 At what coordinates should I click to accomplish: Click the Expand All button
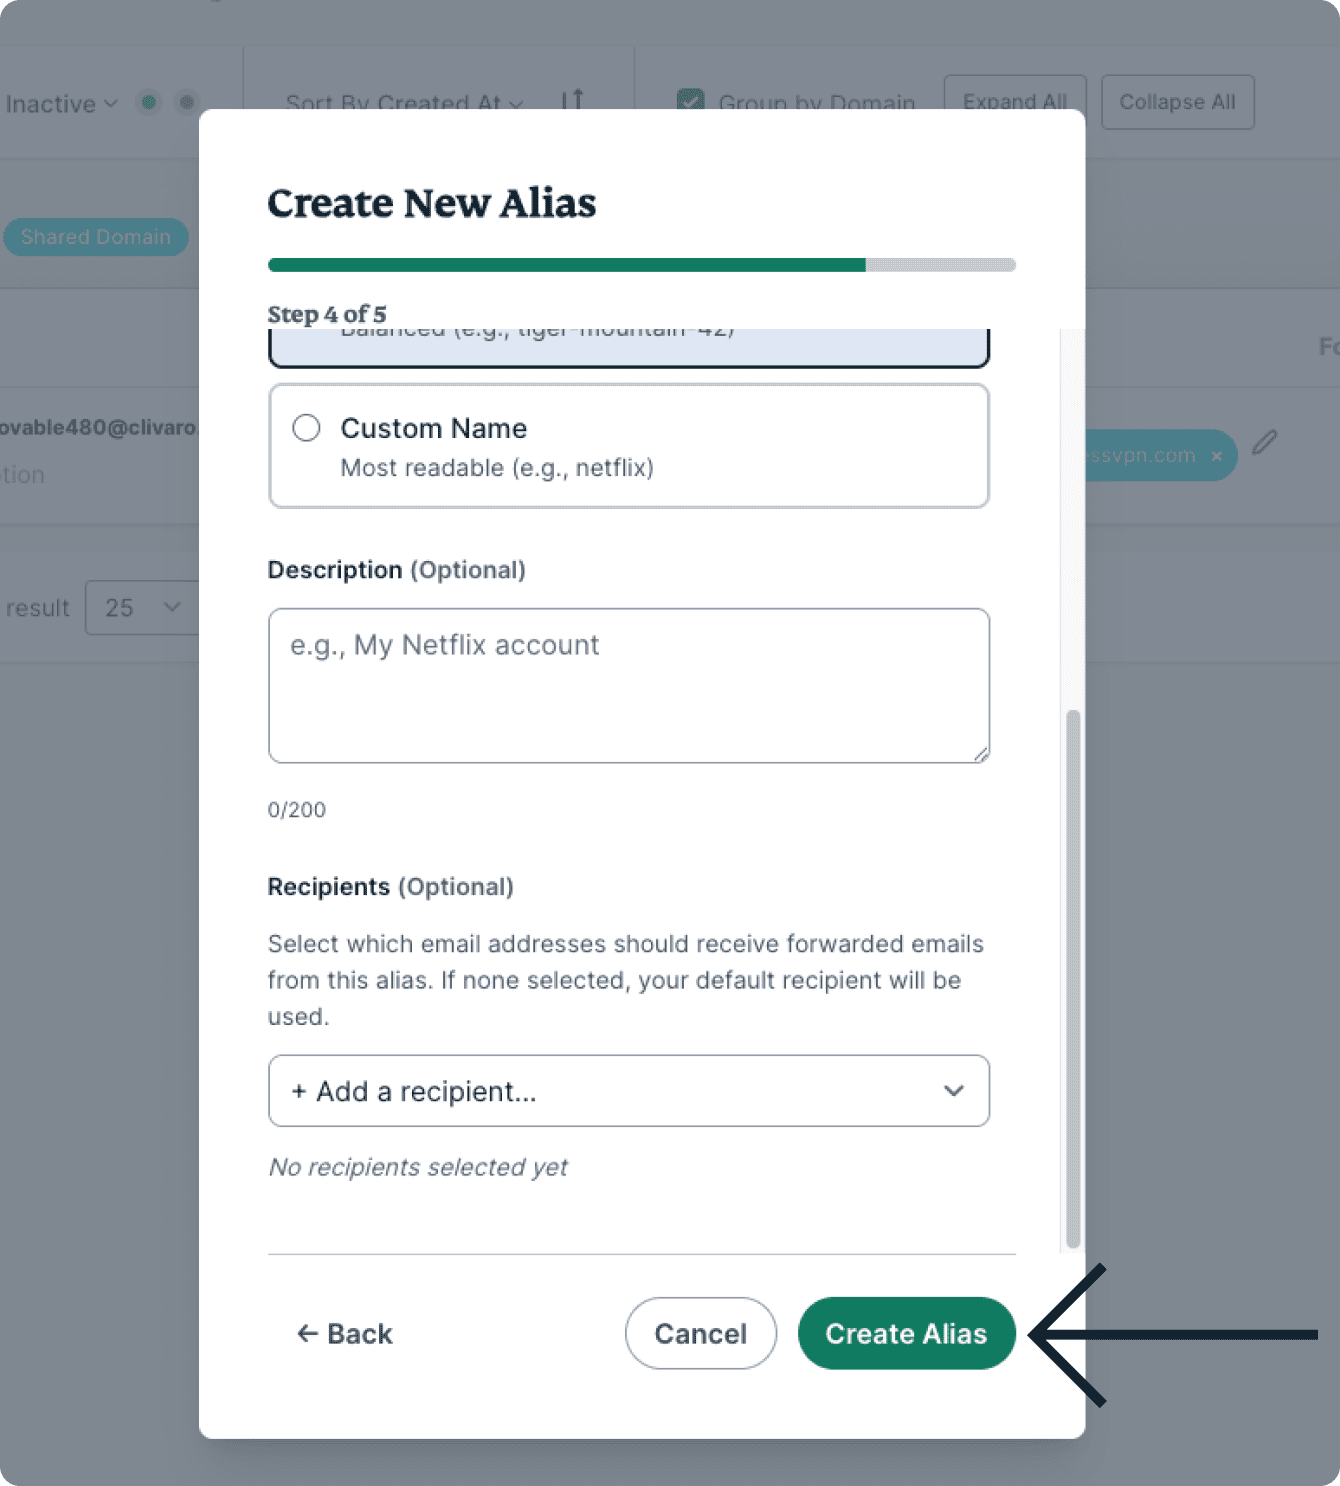(x=1014, y=102)
